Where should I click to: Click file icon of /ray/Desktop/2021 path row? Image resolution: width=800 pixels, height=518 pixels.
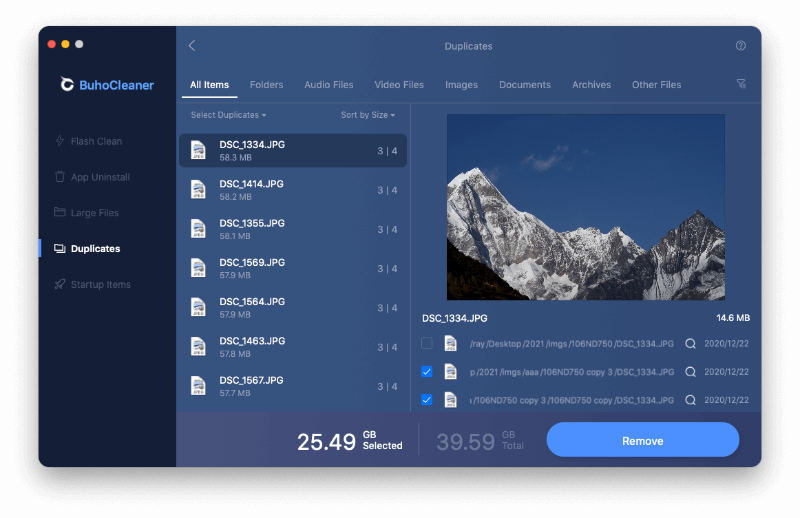[x=451, y=343]
